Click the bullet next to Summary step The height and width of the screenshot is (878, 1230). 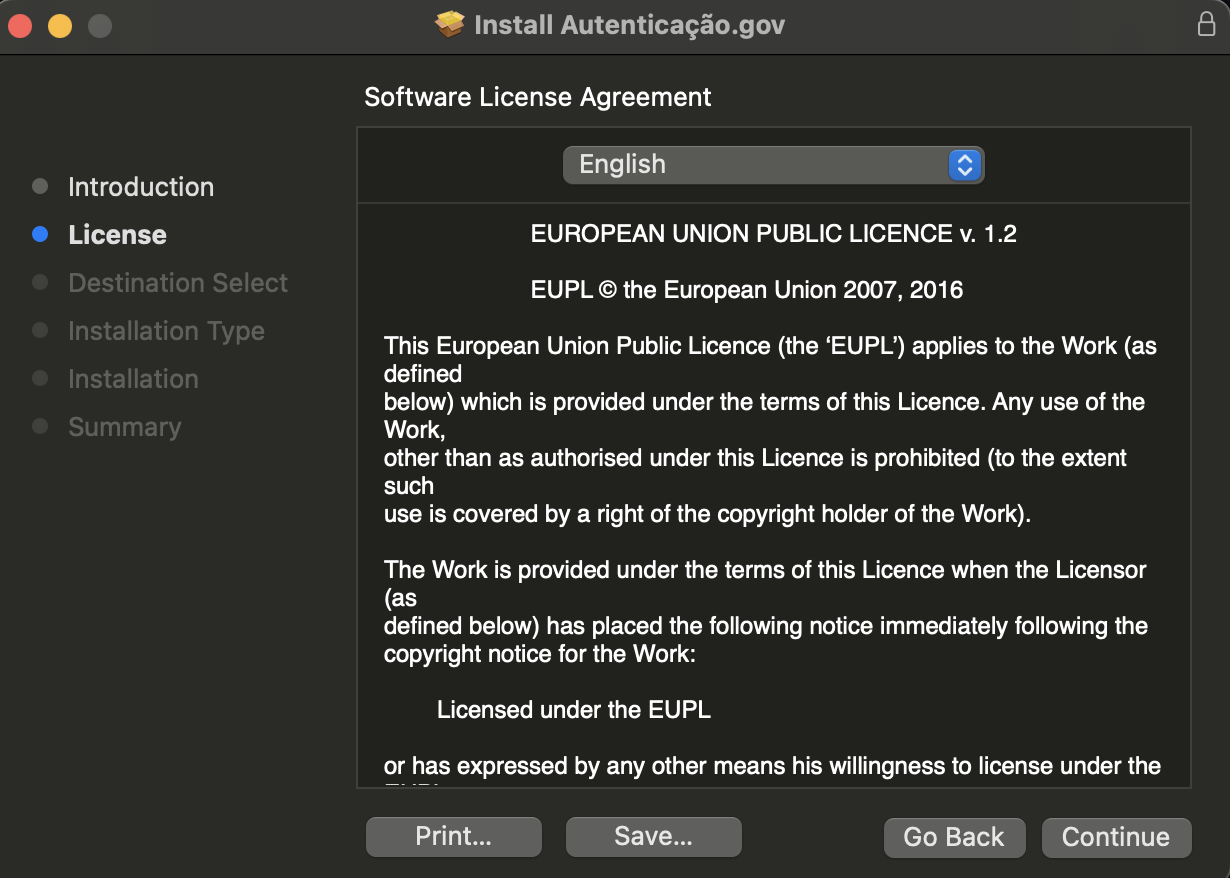click(40, 427)
